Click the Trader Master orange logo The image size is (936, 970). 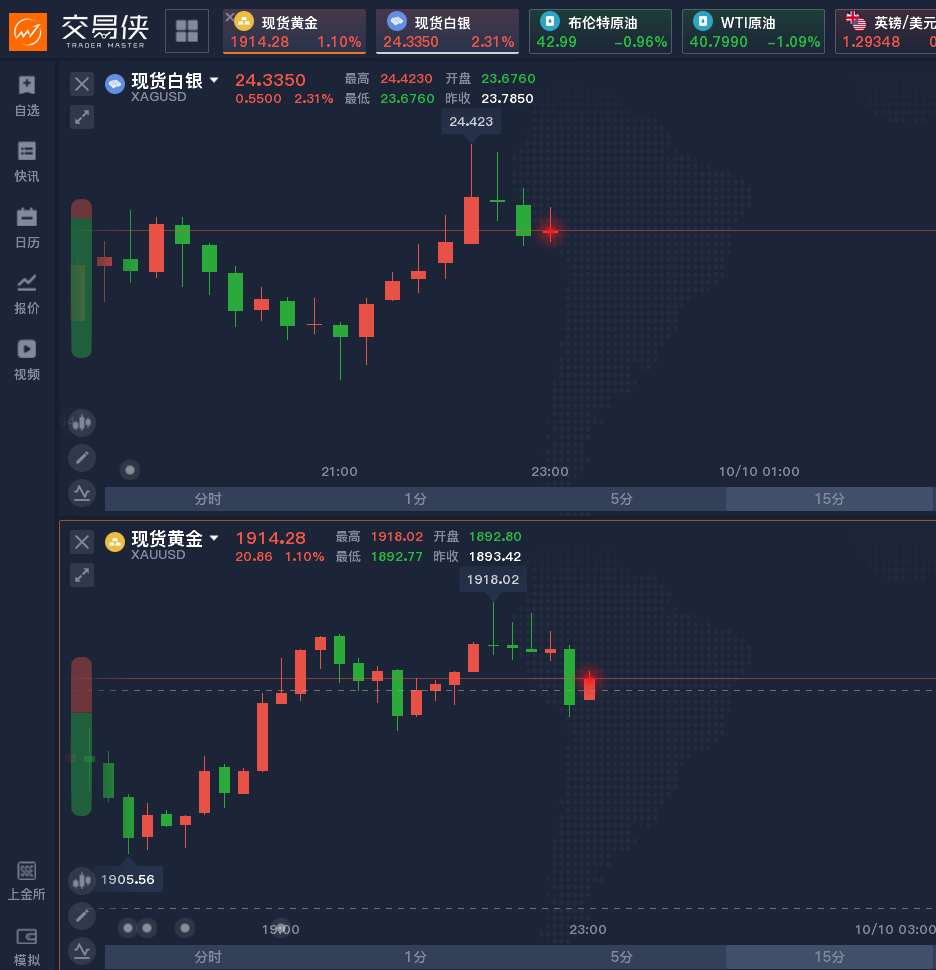pyautogui.click(x=28, y=32)
